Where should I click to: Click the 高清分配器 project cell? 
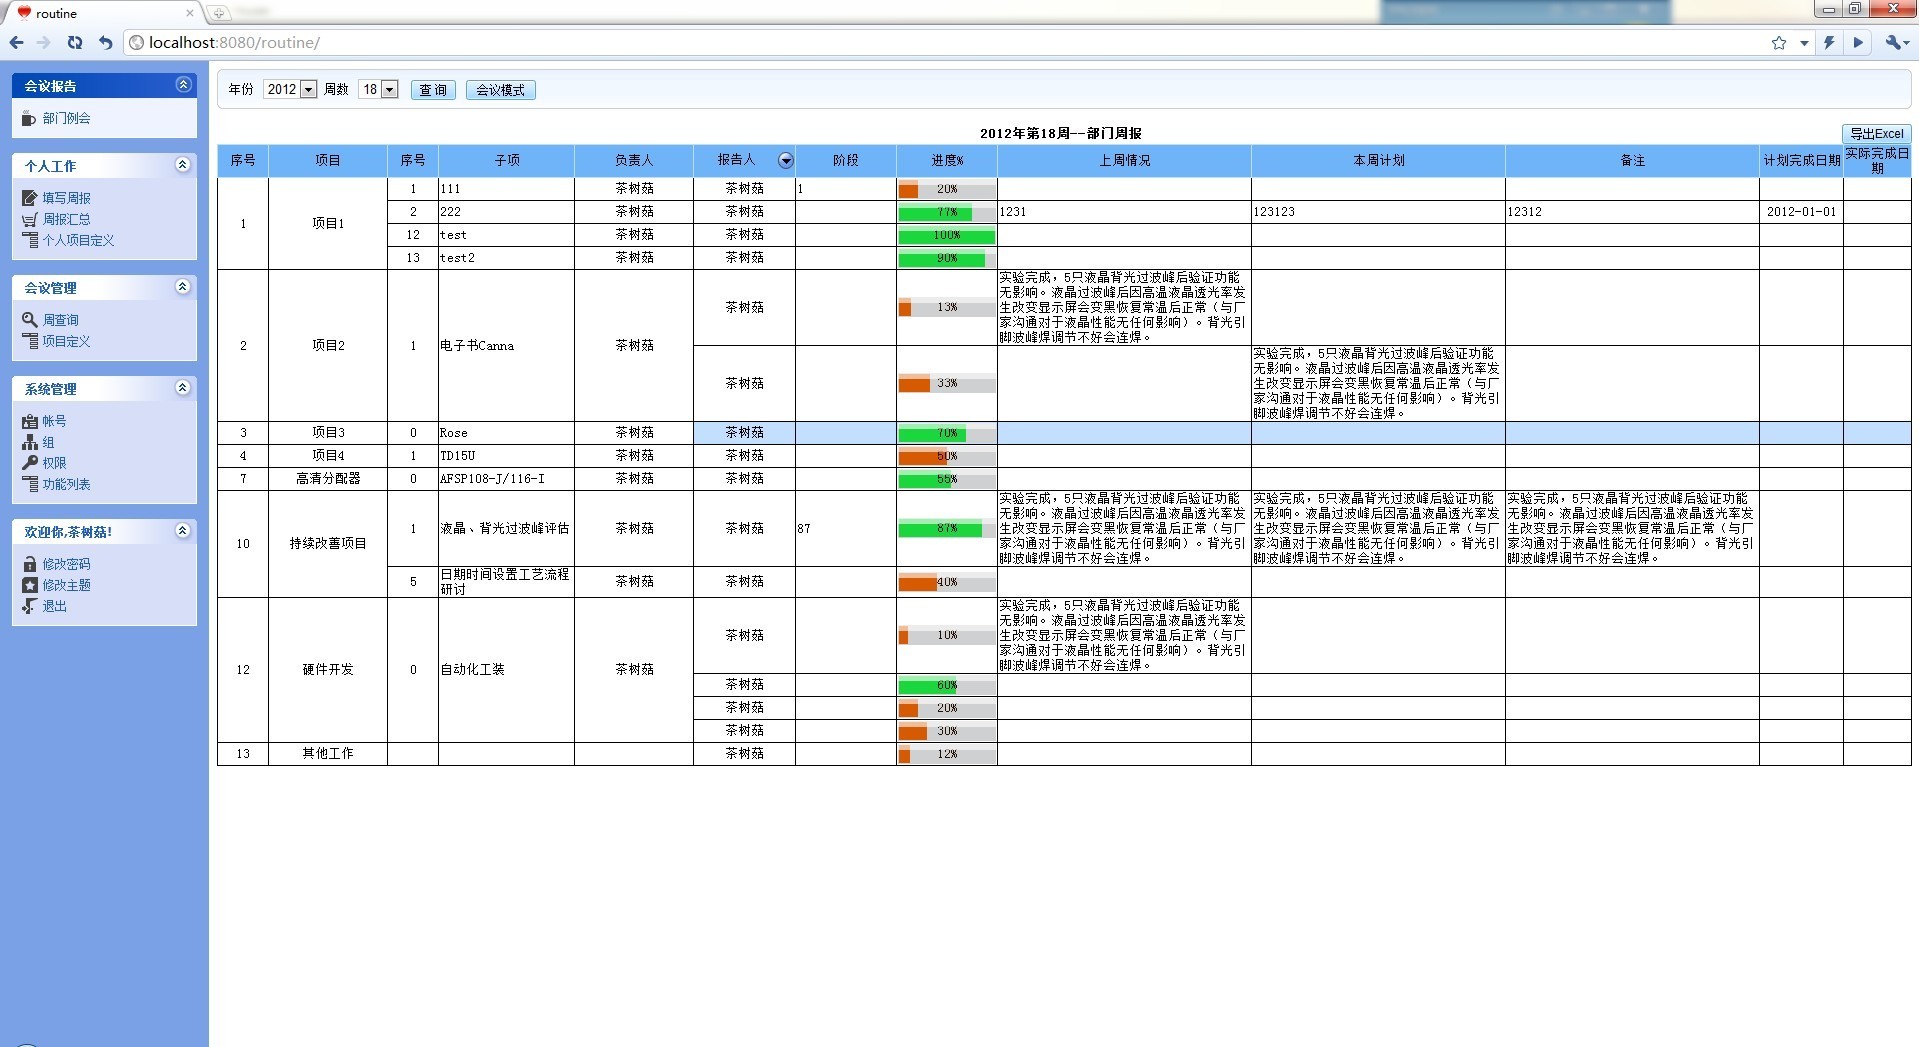pyautogui.click(x=328, y=479)
